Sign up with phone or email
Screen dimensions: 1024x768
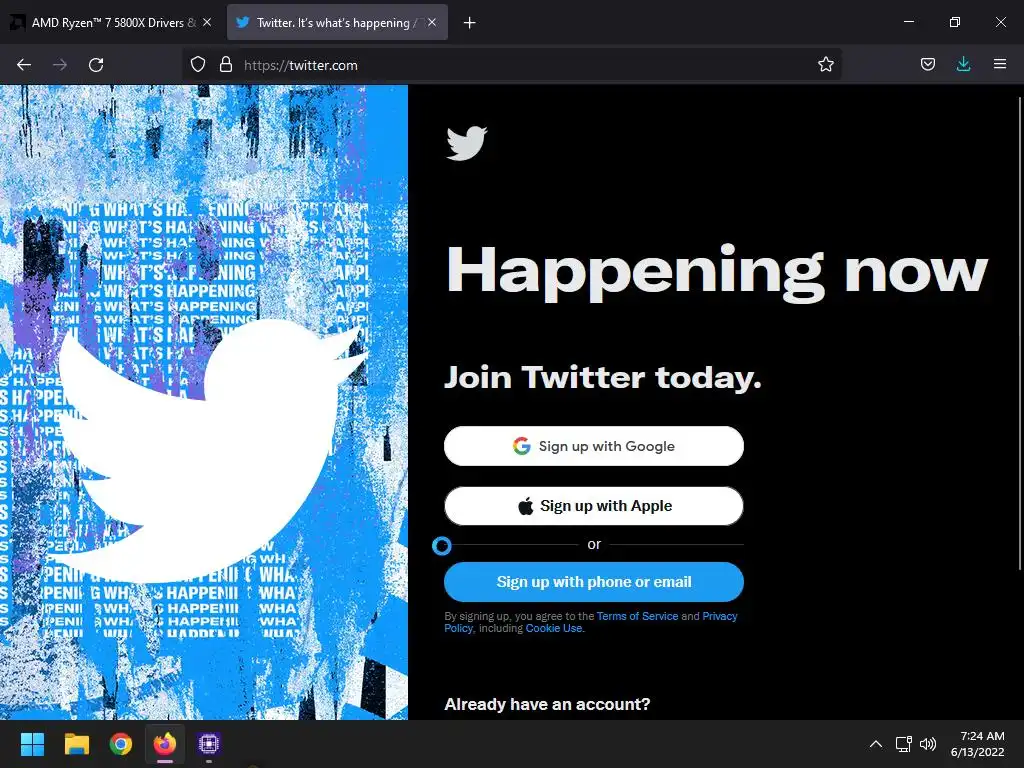coord(594,582)
